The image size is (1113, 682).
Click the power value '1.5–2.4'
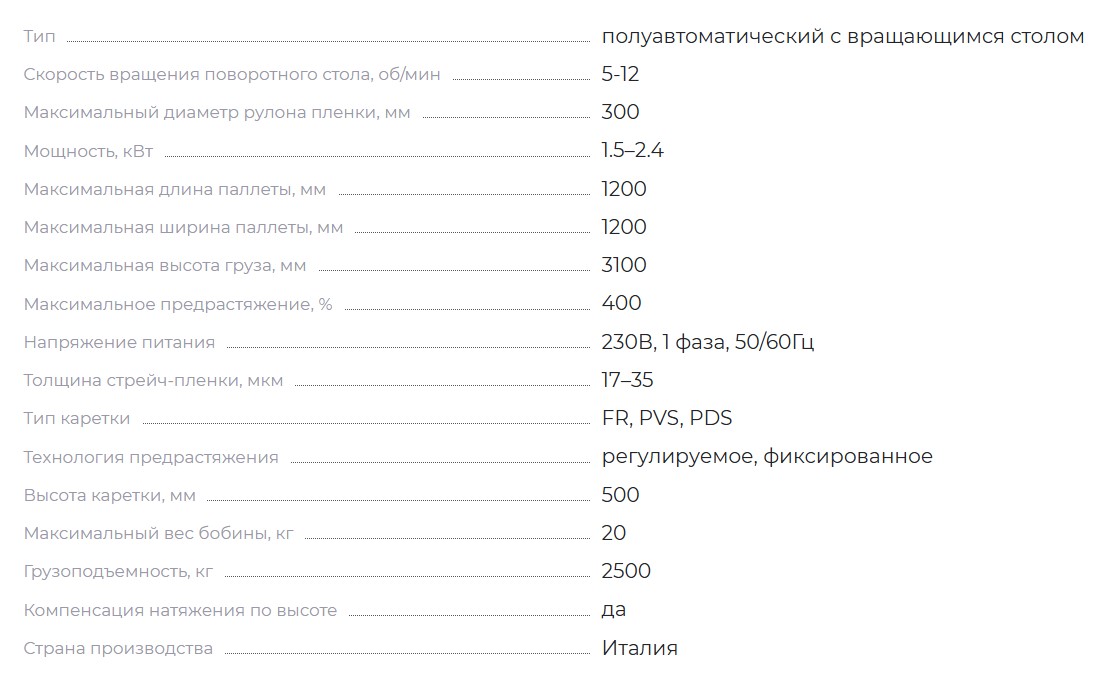tap(632, 150)
